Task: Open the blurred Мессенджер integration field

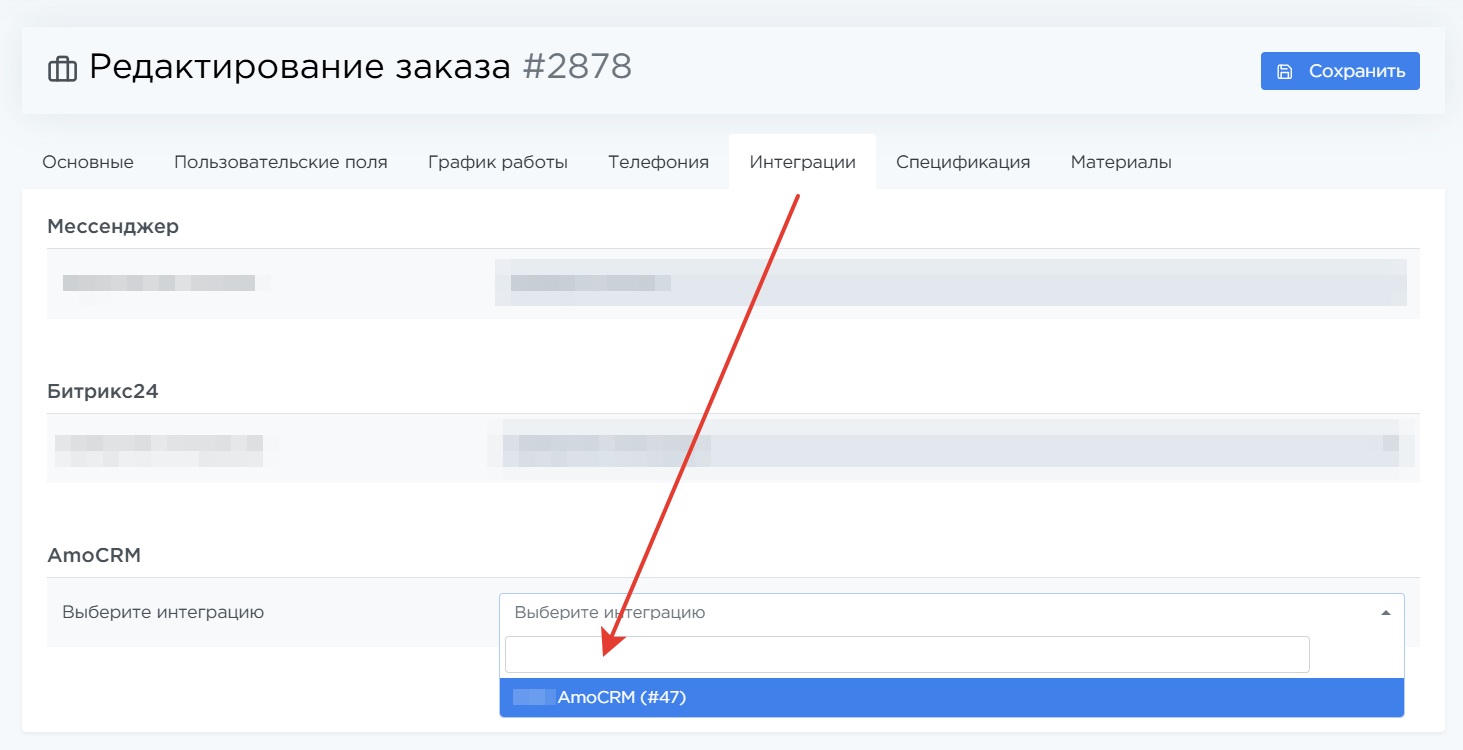Action: coord(950,283)
